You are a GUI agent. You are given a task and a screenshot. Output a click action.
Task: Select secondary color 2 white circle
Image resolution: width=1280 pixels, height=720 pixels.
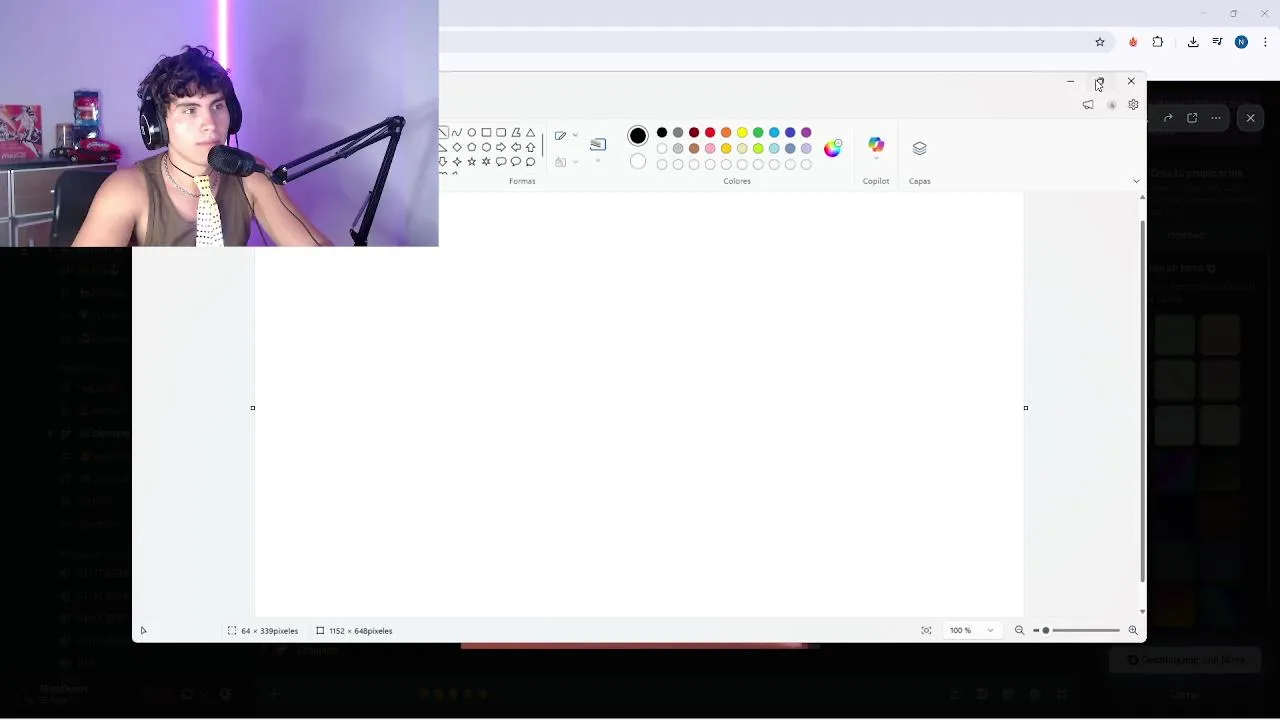pyautogui.click(x=638, y=161)
